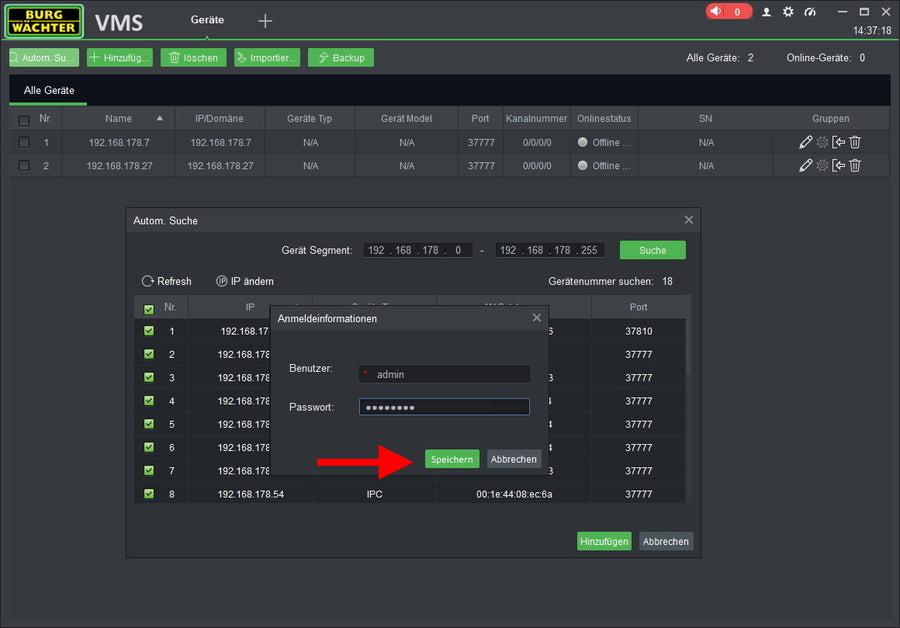Click the Backup toolbar button
The height and width of the screenshot is (628, 900).
coord(340,58)
